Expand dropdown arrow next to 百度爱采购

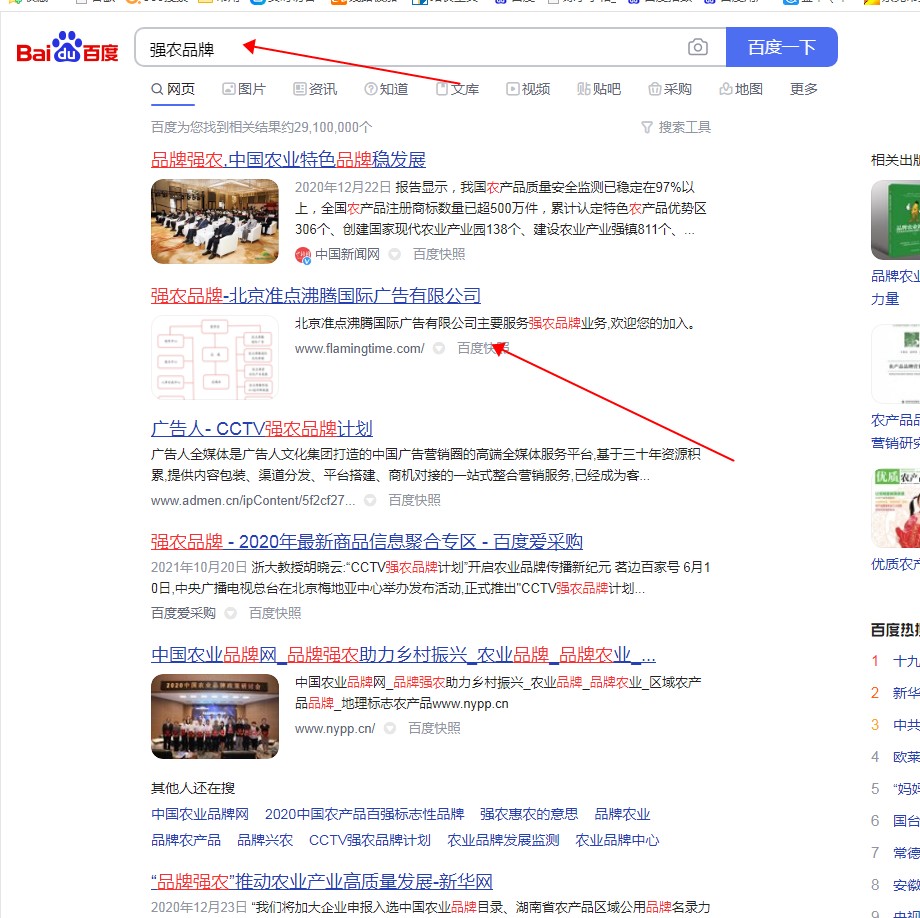pos(231,614)
